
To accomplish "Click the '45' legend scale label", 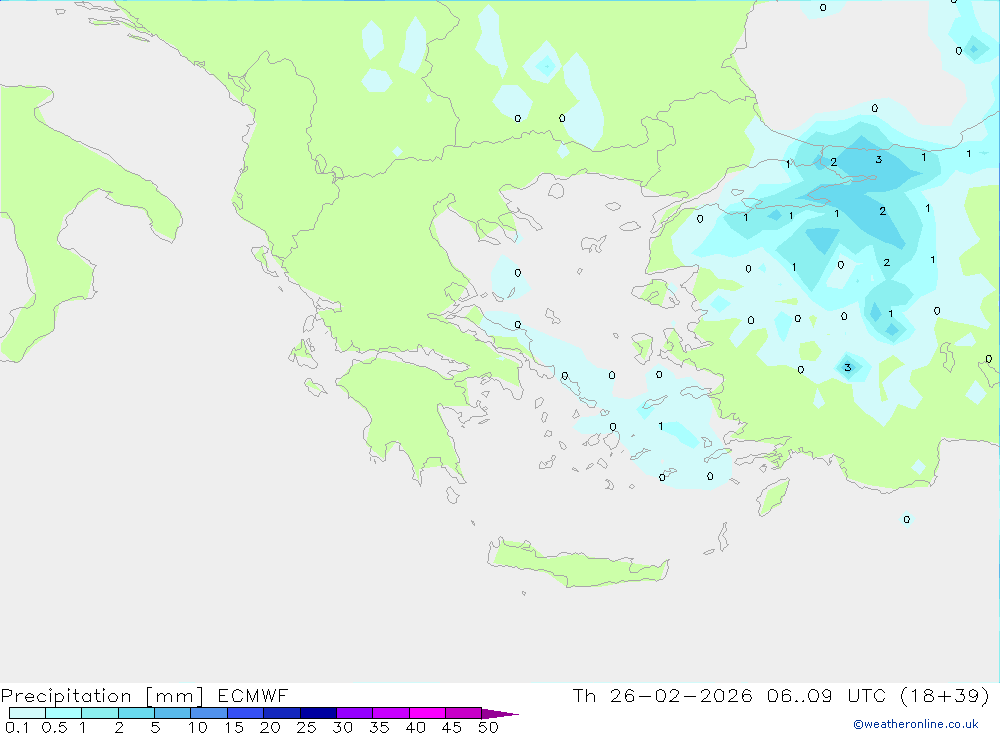I will (x=452, y=727).
